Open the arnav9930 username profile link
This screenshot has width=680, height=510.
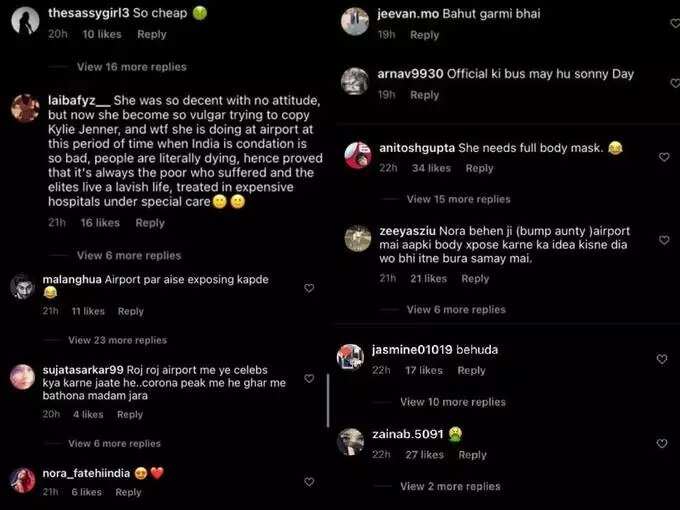pos(410,74)
